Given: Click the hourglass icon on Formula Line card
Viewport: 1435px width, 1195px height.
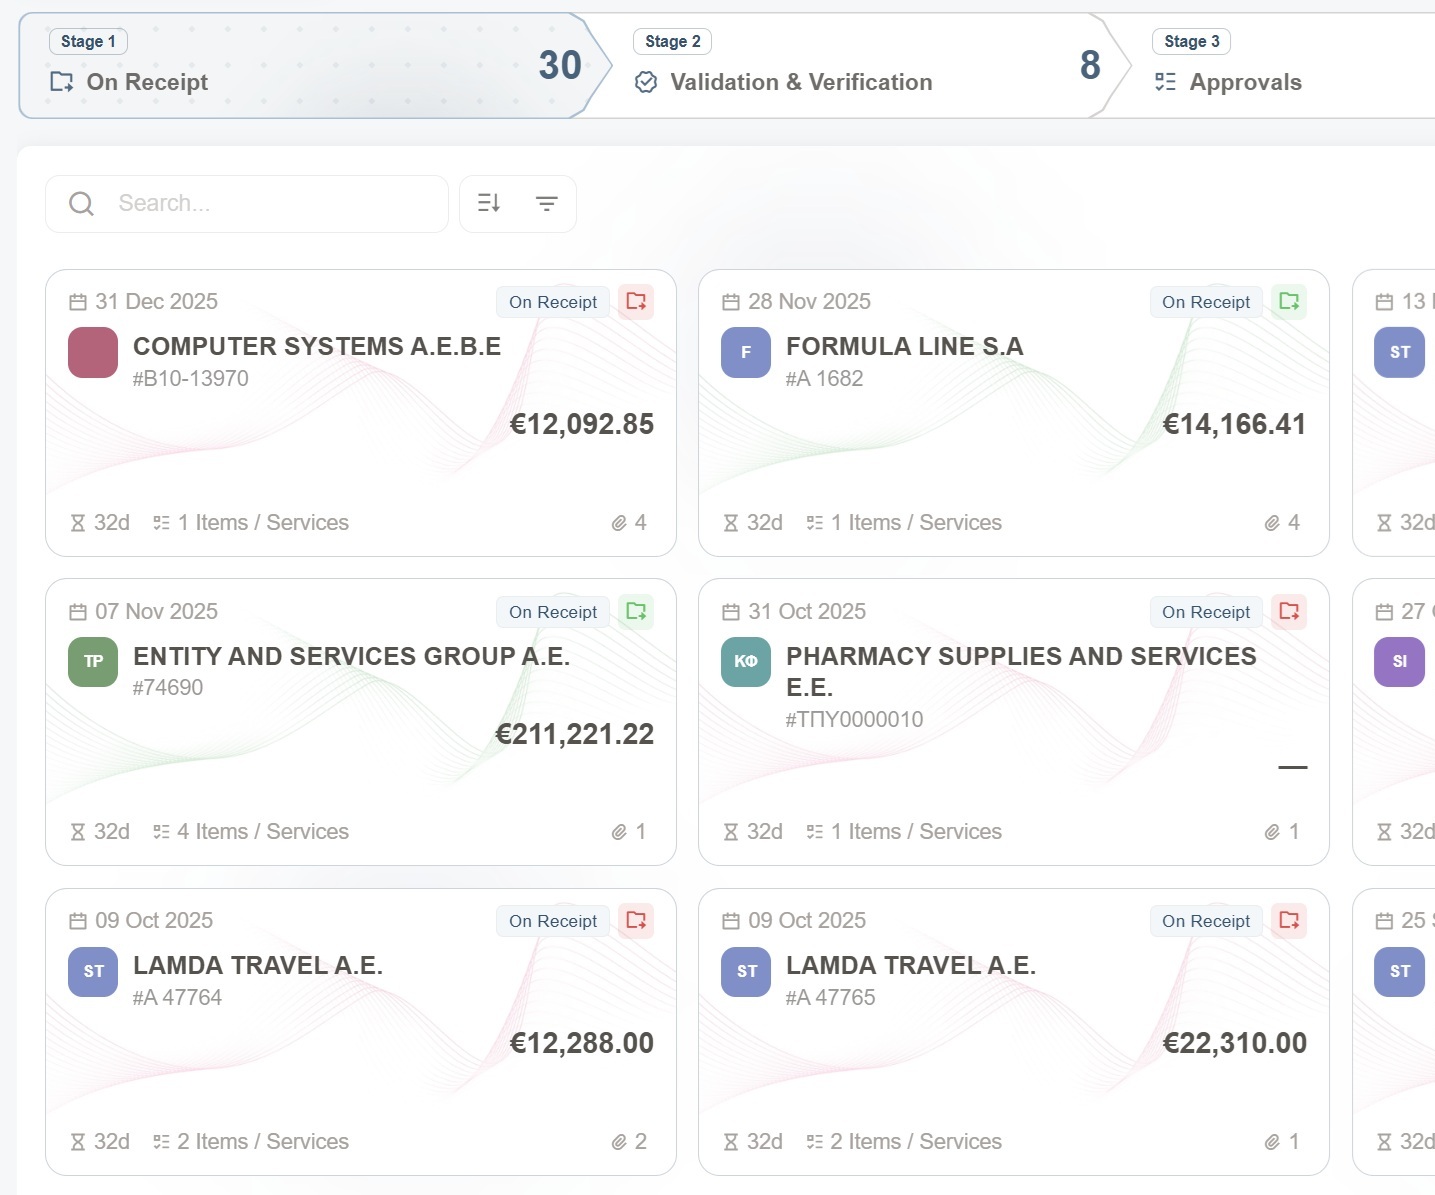Looking at the screenshot, I should click(731, 523).
